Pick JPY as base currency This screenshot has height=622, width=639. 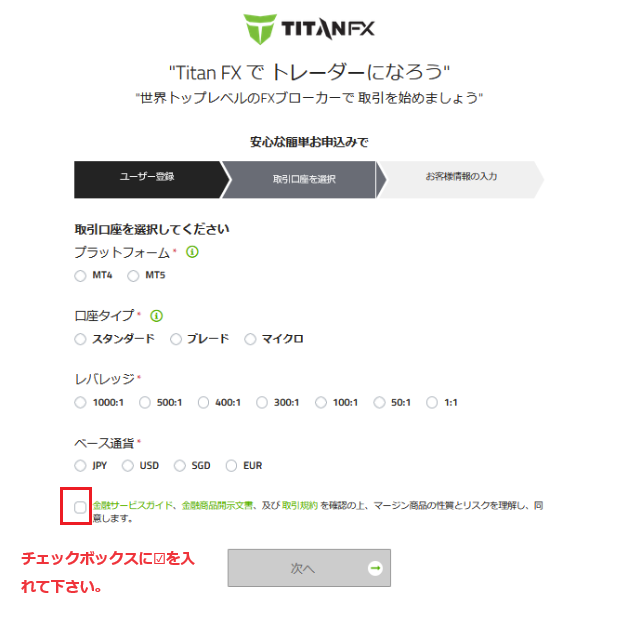(80, 465)
